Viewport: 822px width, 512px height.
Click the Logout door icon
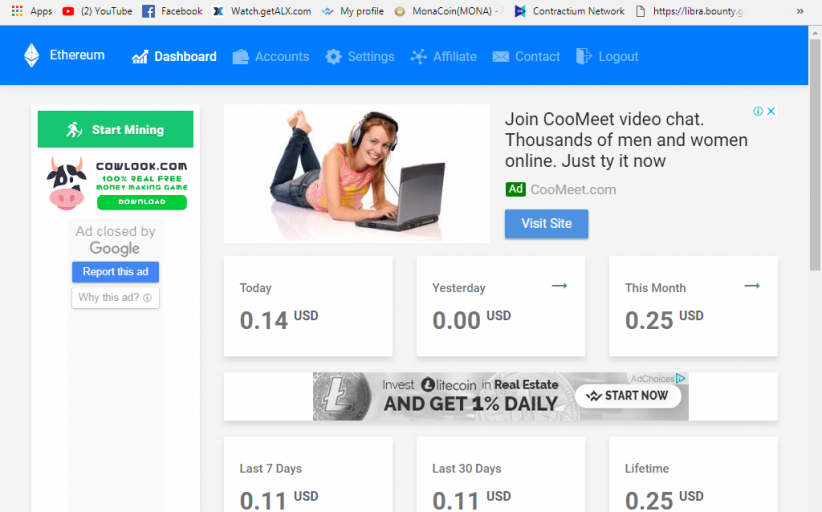(x=585, y=57)
